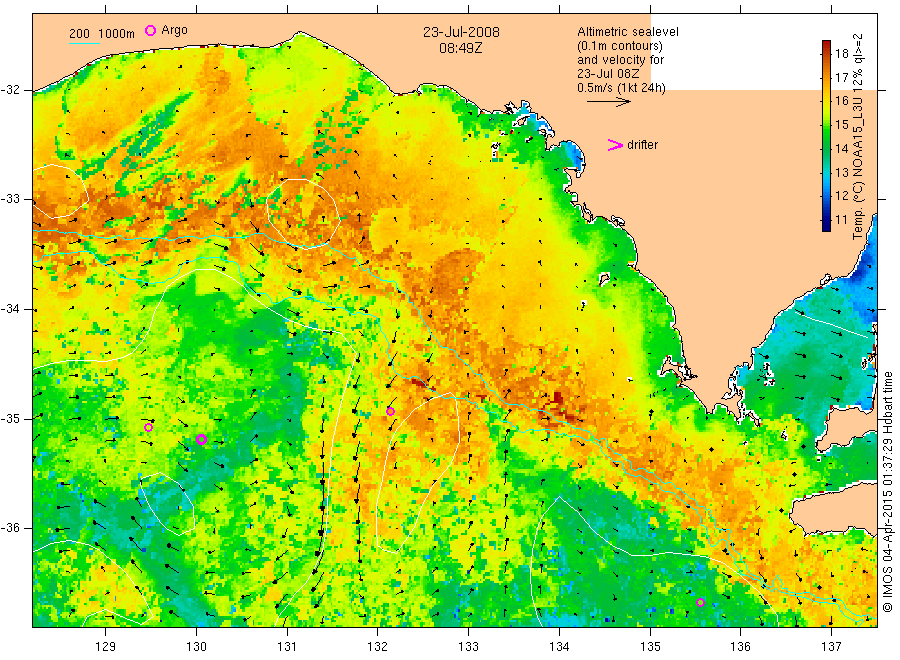Screen dimensions: 900x660
Task: Click the longitude label '132'
Action: [x=378, y=647]
